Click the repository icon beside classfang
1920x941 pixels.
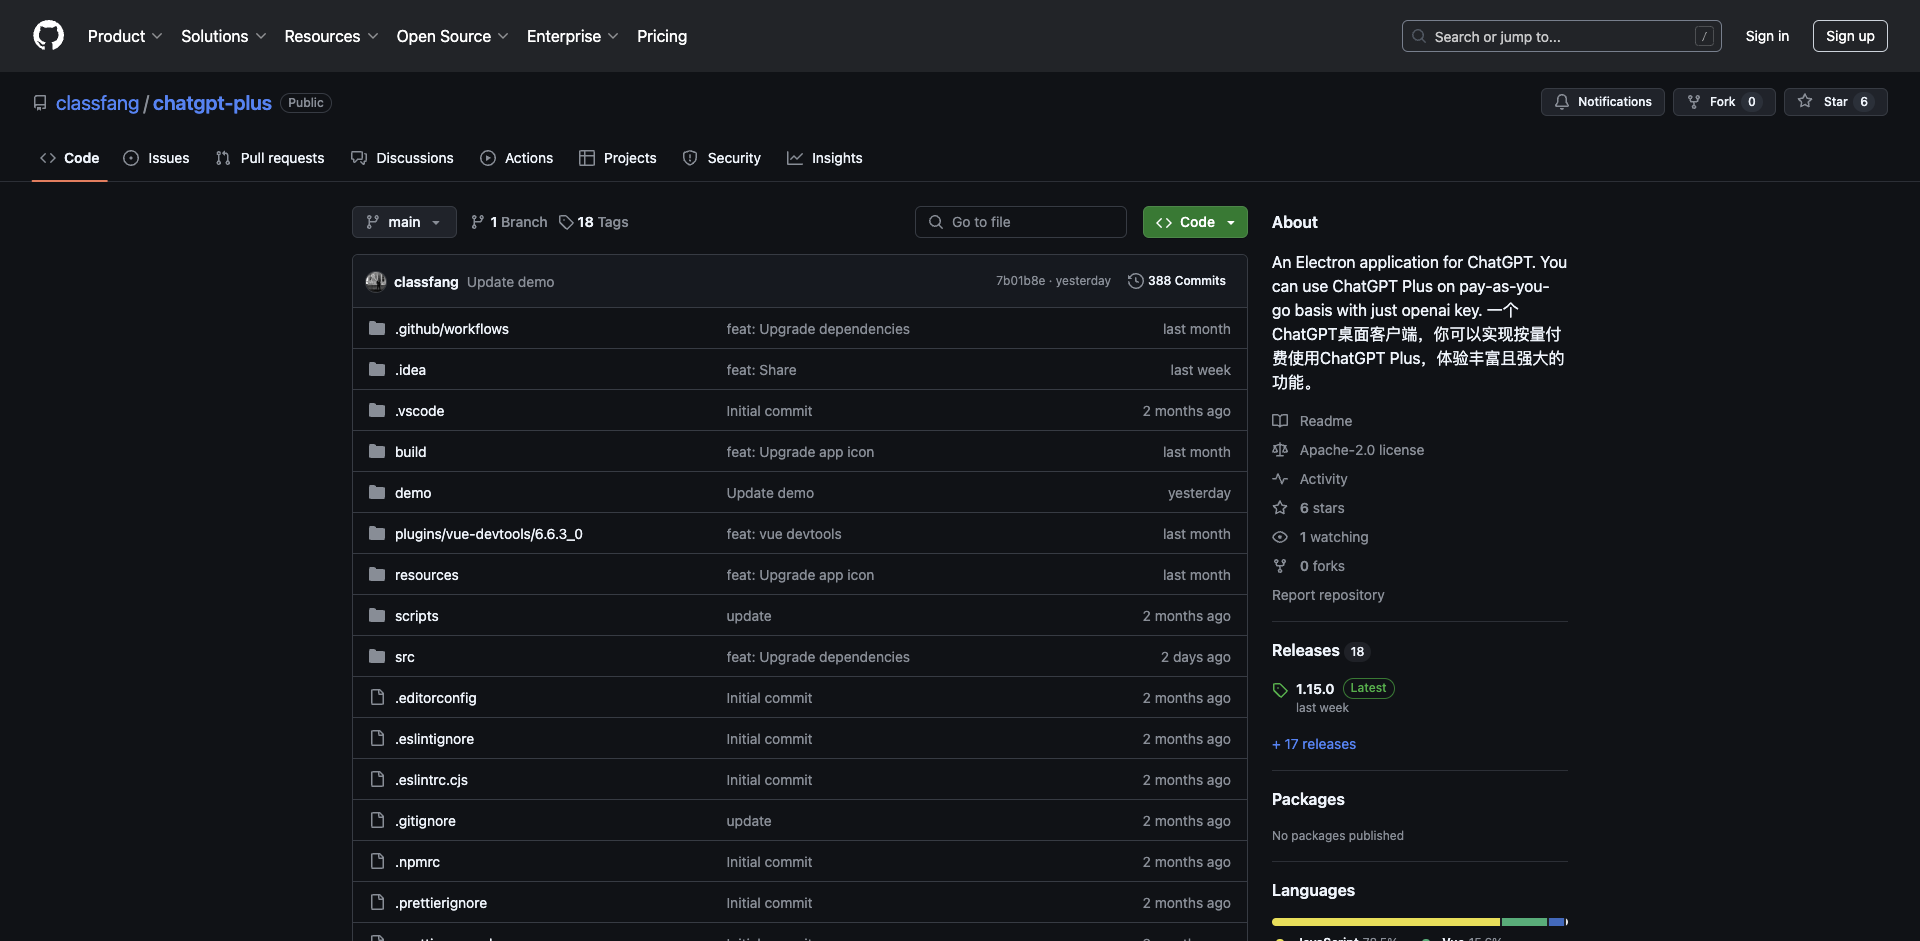tap(40, 103)
